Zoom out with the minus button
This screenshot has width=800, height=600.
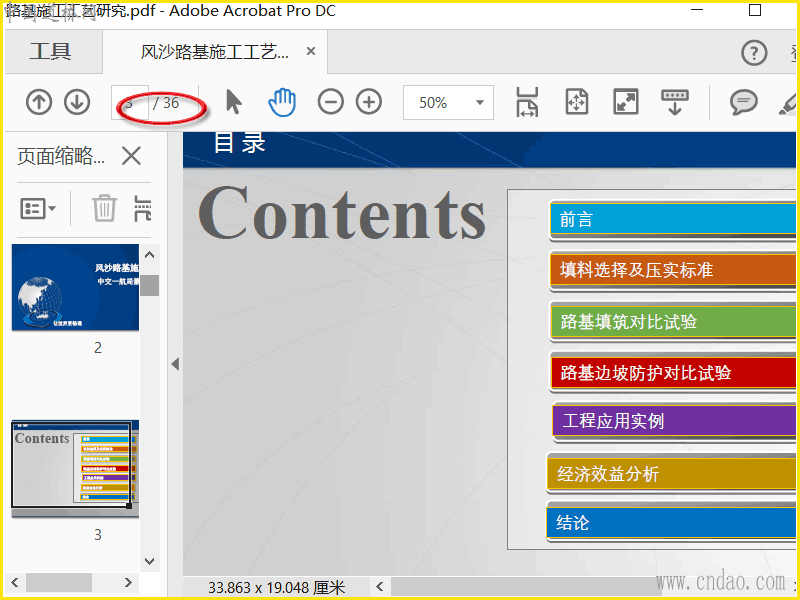pyautogui.click(x=331, y=102)
